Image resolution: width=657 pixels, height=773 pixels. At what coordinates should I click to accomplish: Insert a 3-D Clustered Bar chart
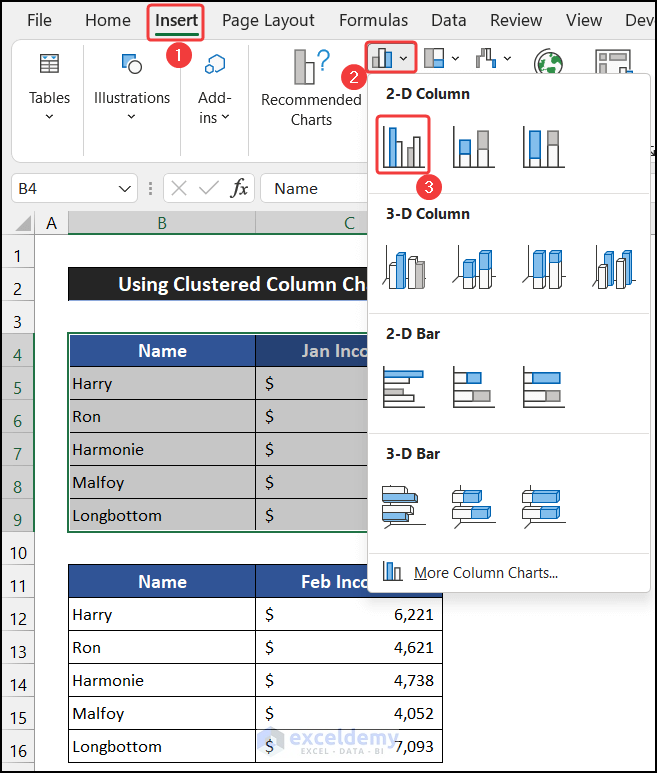click(x=404, y=507)
